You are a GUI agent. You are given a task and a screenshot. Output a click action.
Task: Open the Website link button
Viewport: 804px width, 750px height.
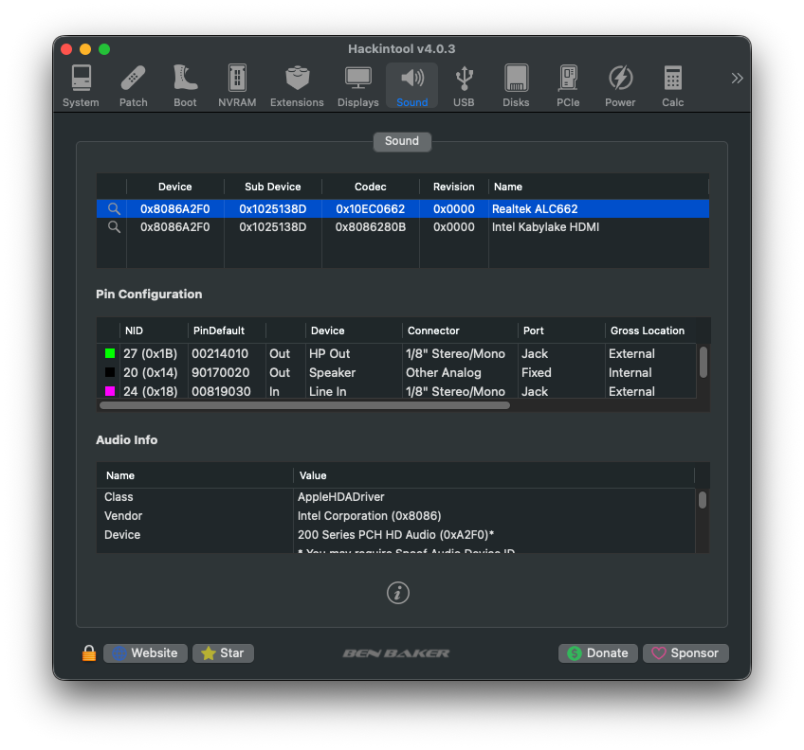click(x=146, y=653)
